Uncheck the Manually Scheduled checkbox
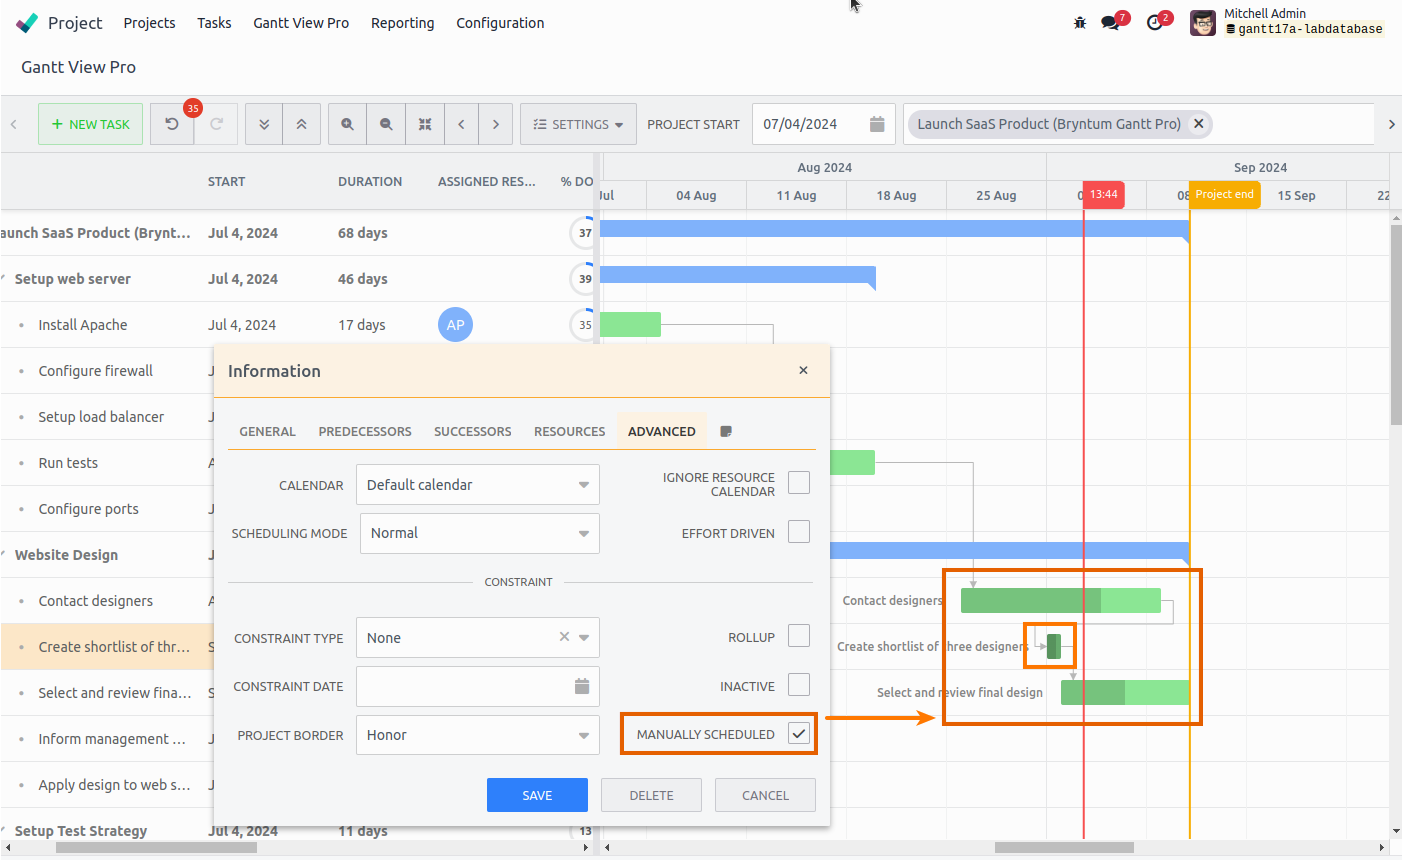Viewport: 1402px width, 860px height. 798,733
